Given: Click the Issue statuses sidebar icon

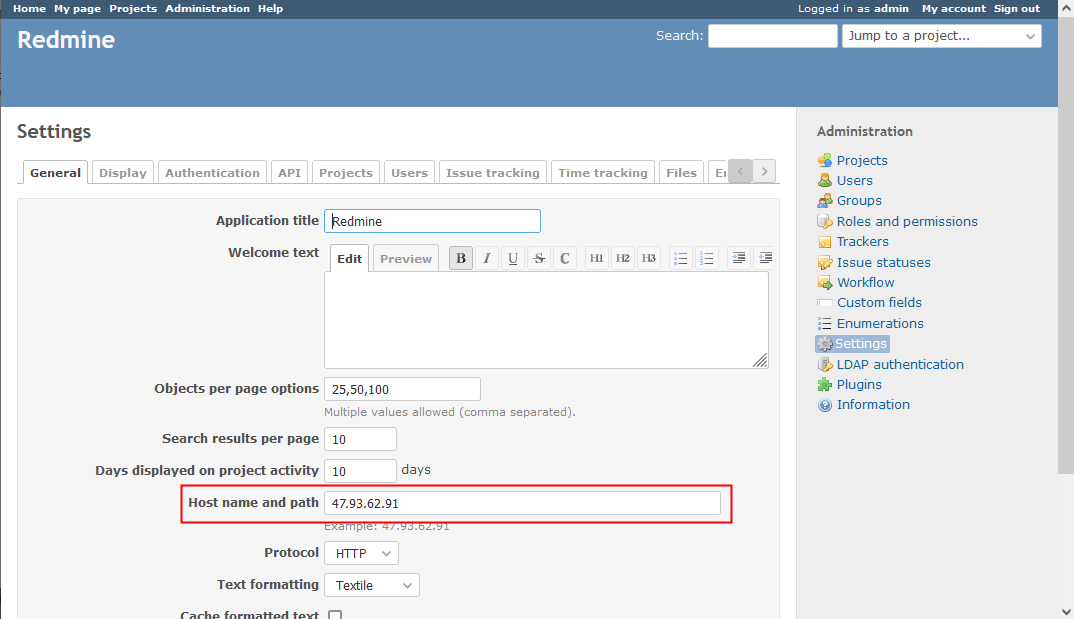Looking at the screenshot, I should [x=825, y=262].
